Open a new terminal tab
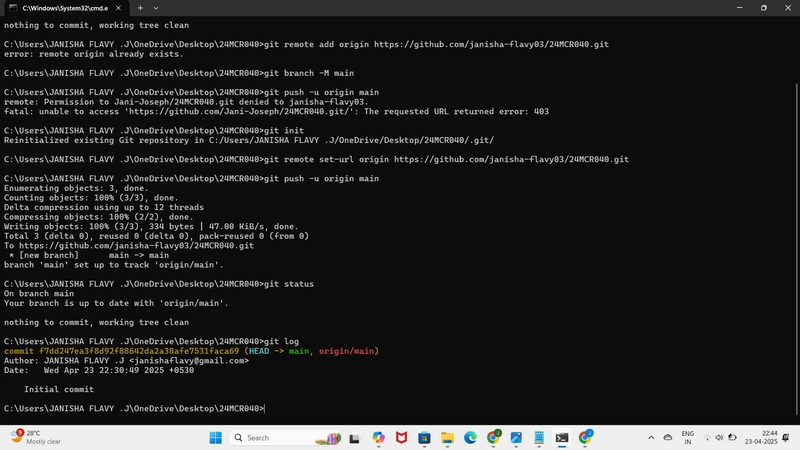The height and width of the screenshot is (450, 800). (140, 8)
